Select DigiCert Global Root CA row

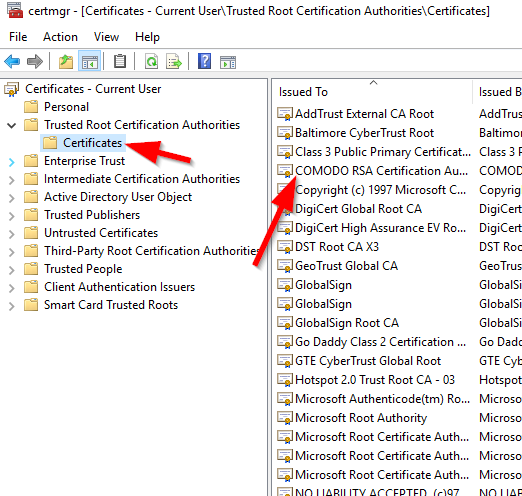[358, 209]
